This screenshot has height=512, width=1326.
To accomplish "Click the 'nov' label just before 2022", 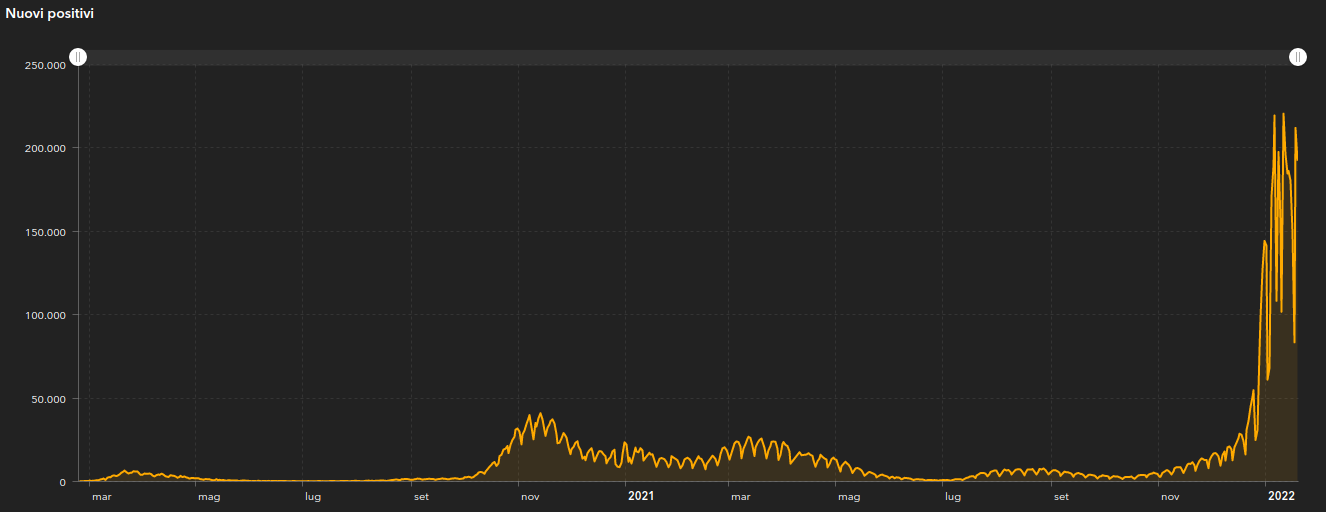I will pyautogui.click(x=1169, y=497).
